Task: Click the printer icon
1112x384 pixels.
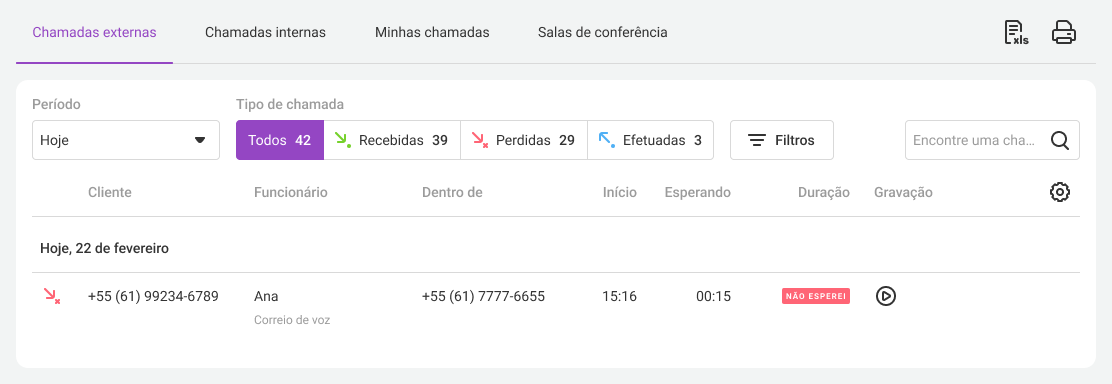Action: (x=1064, y=33)
